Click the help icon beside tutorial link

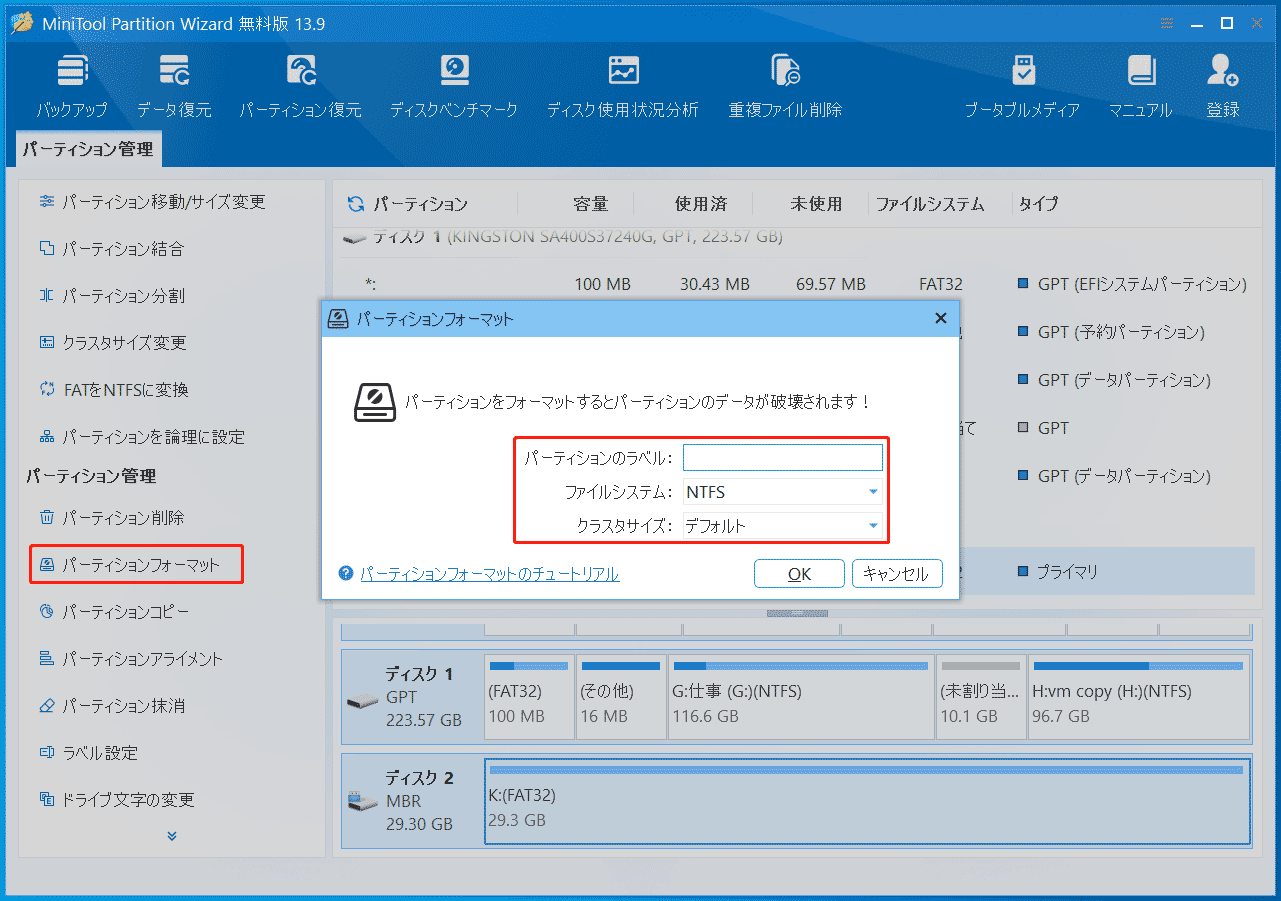[346, 574]
